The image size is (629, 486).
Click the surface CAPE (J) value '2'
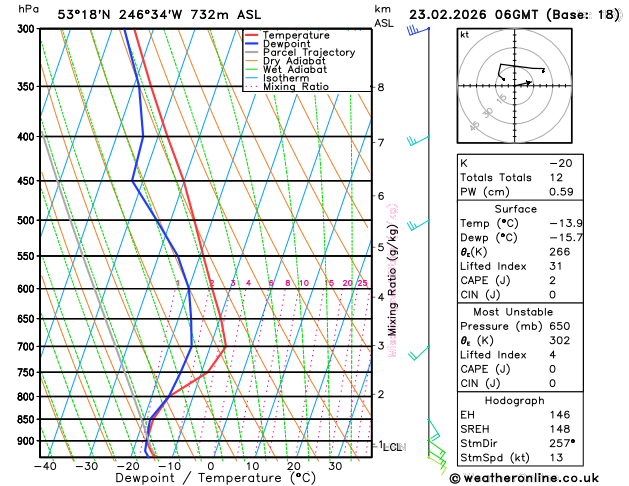[553, 280]
